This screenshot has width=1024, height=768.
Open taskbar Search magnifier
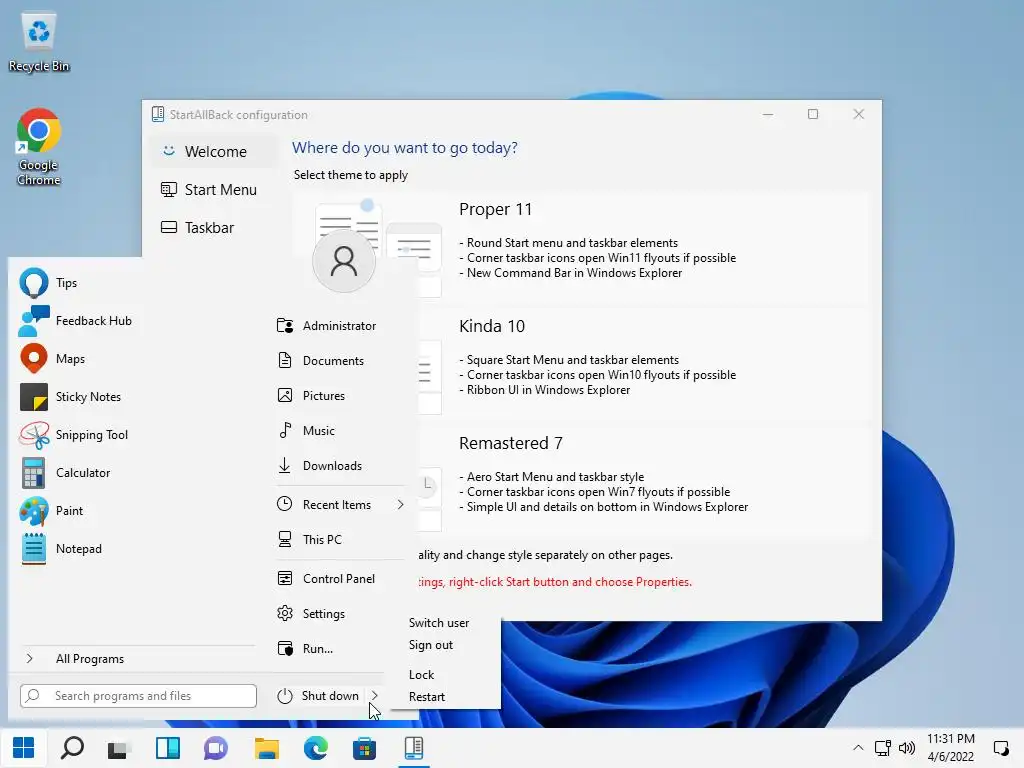coord(72,748)
